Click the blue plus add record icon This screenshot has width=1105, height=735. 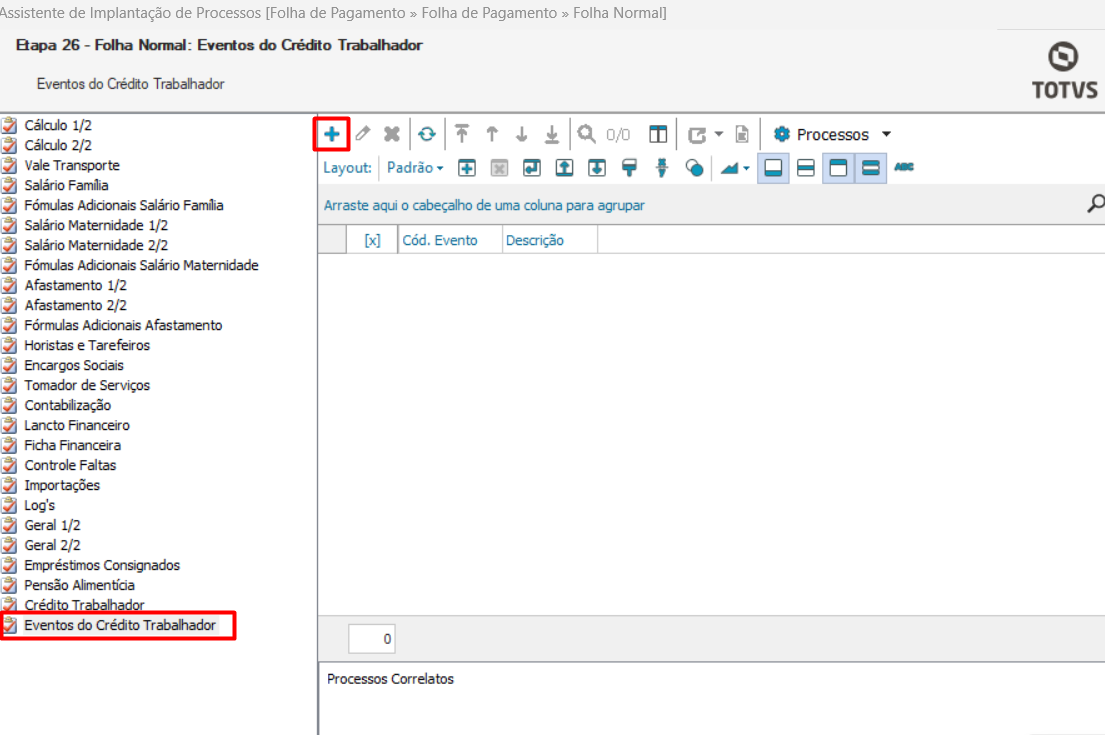pyautogui.click(x=332, y=134)
